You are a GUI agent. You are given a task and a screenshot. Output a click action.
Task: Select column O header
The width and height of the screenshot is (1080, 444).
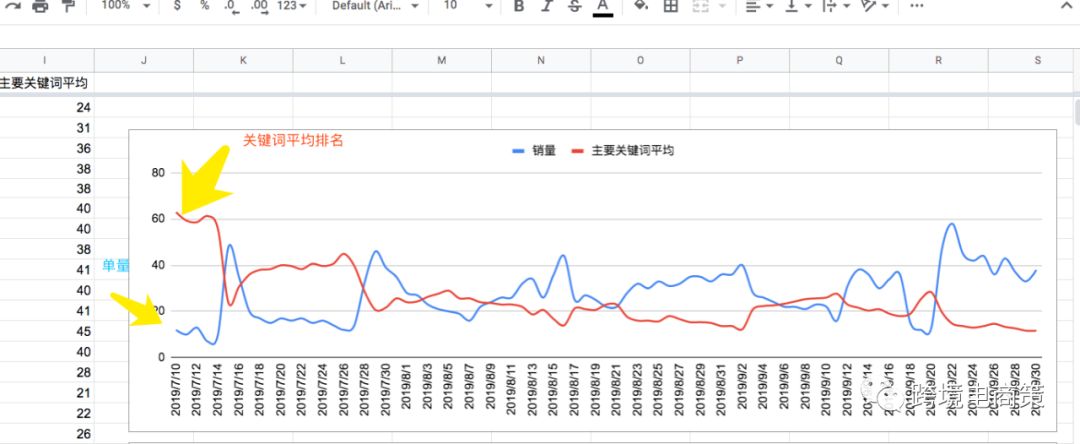click(641, 61)
